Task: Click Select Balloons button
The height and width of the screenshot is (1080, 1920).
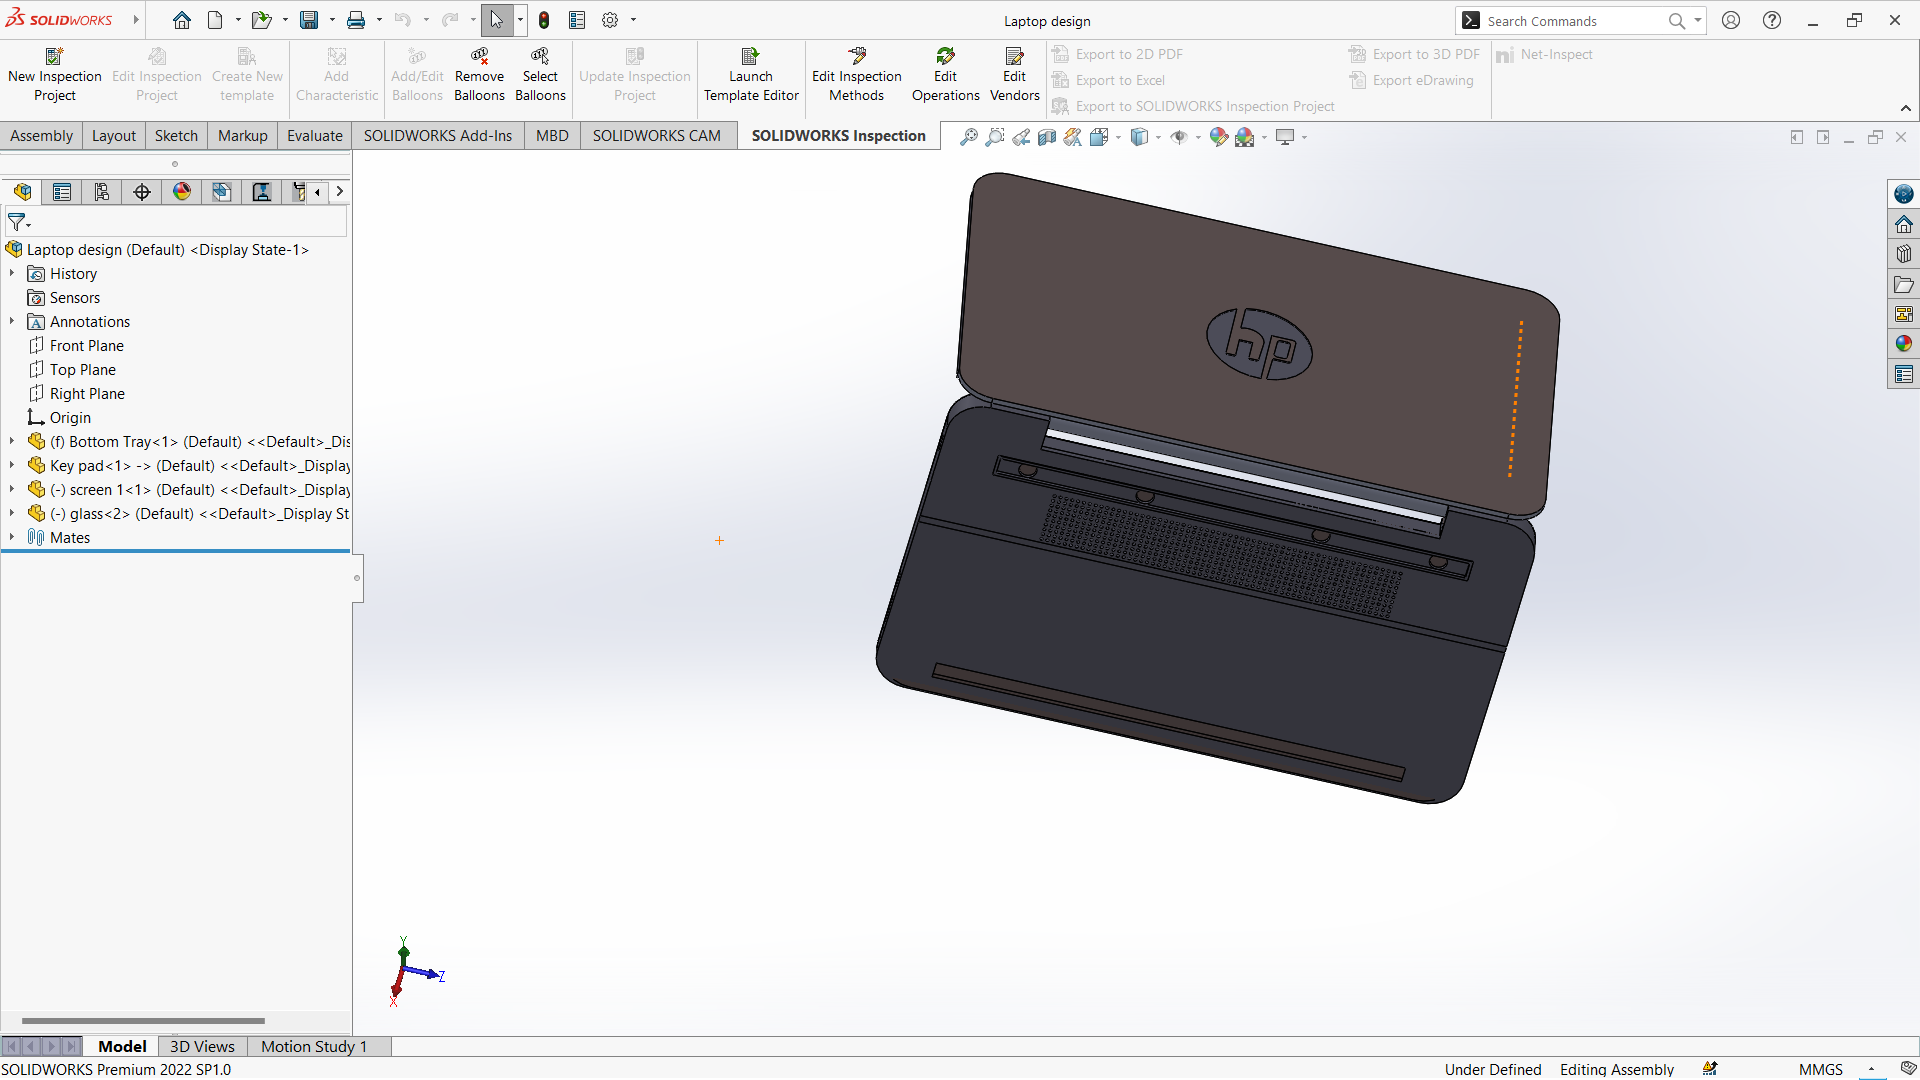Action: coord(540,75)
